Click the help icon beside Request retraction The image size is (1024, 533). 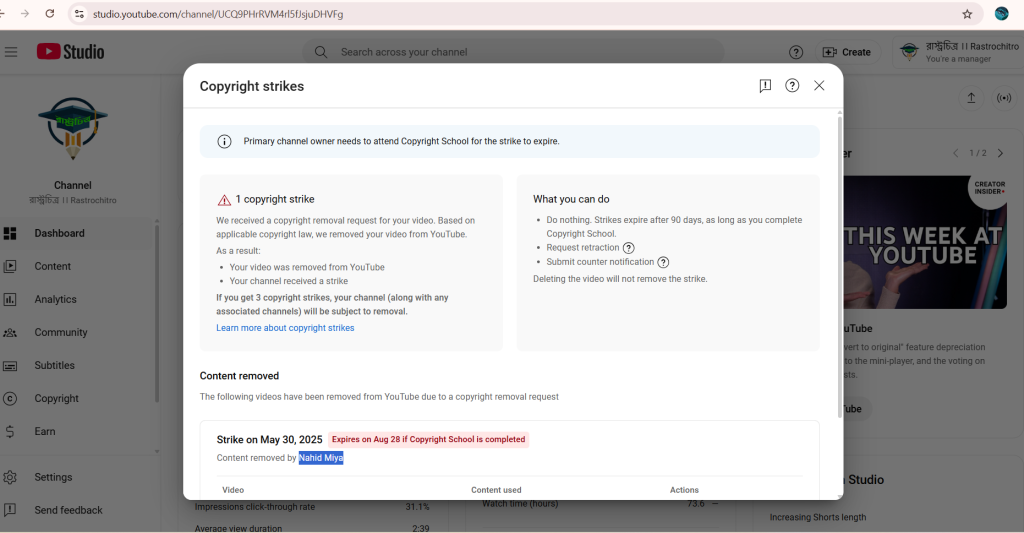(629, 248)
